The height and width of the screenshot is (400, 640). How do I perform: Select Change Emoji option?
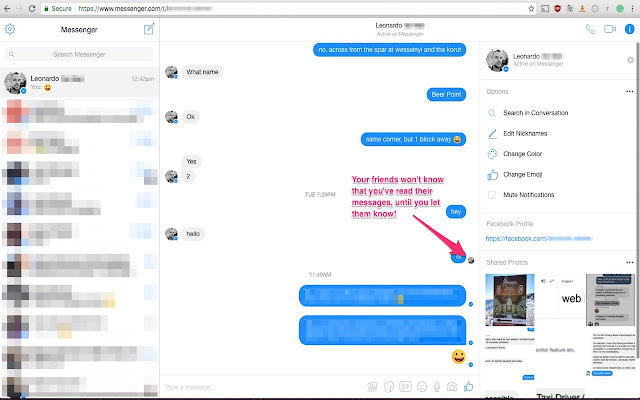coord(522,174)
